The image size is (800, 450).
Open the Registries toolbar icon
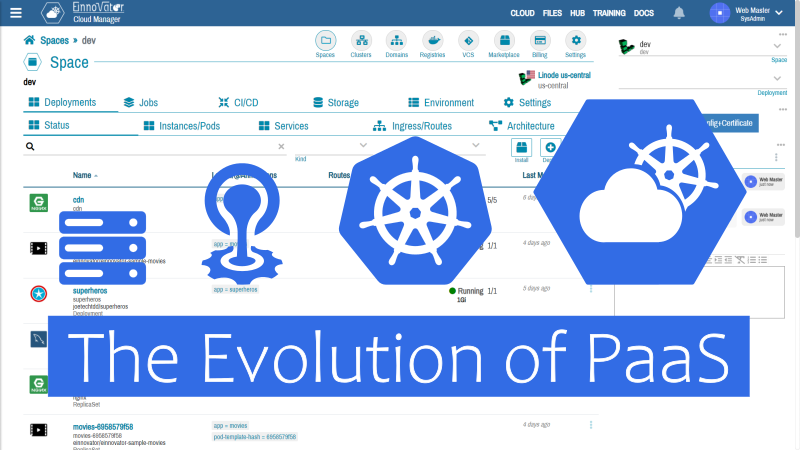point(432,44)
